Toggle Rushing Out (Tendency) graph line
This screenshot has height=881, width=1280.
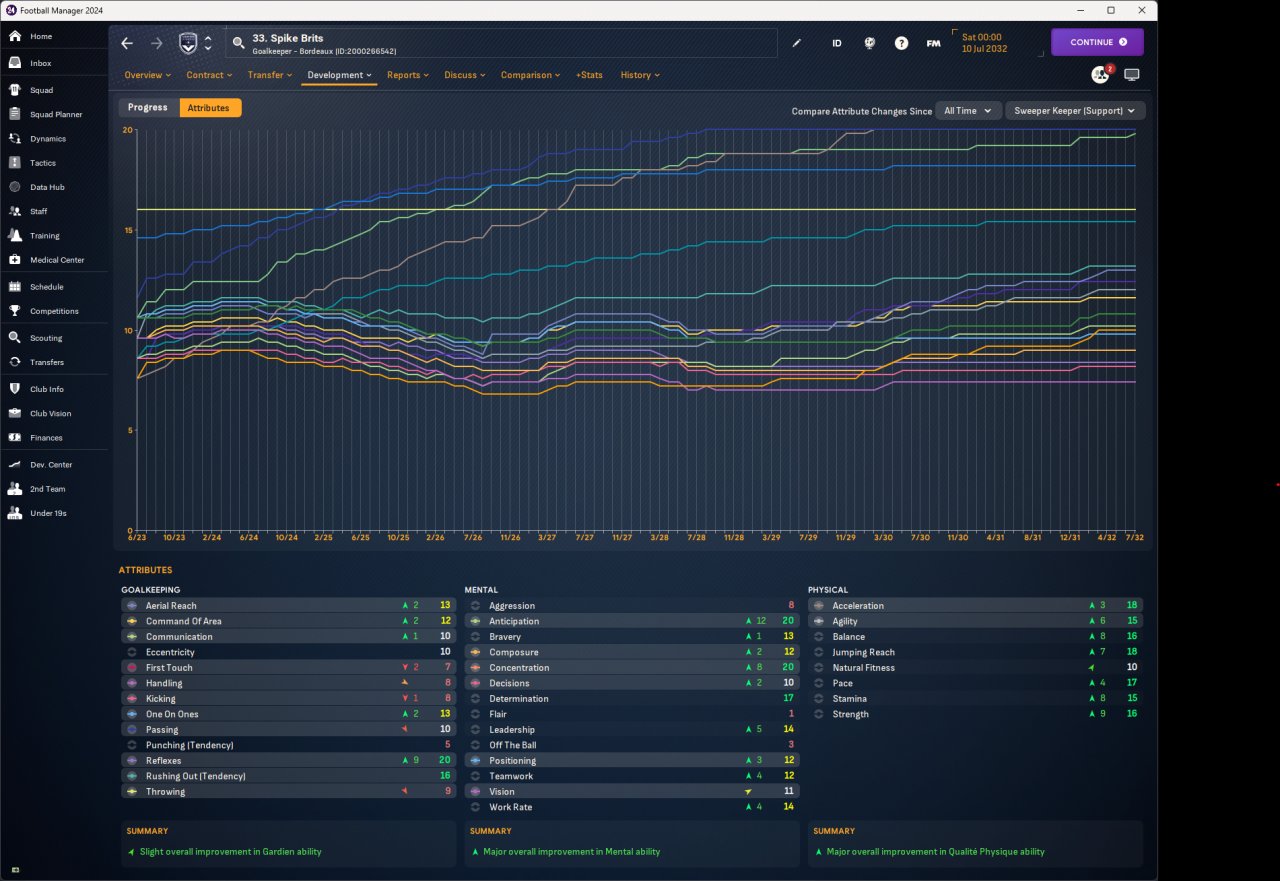pyautogui.click(x=131, y=776)
